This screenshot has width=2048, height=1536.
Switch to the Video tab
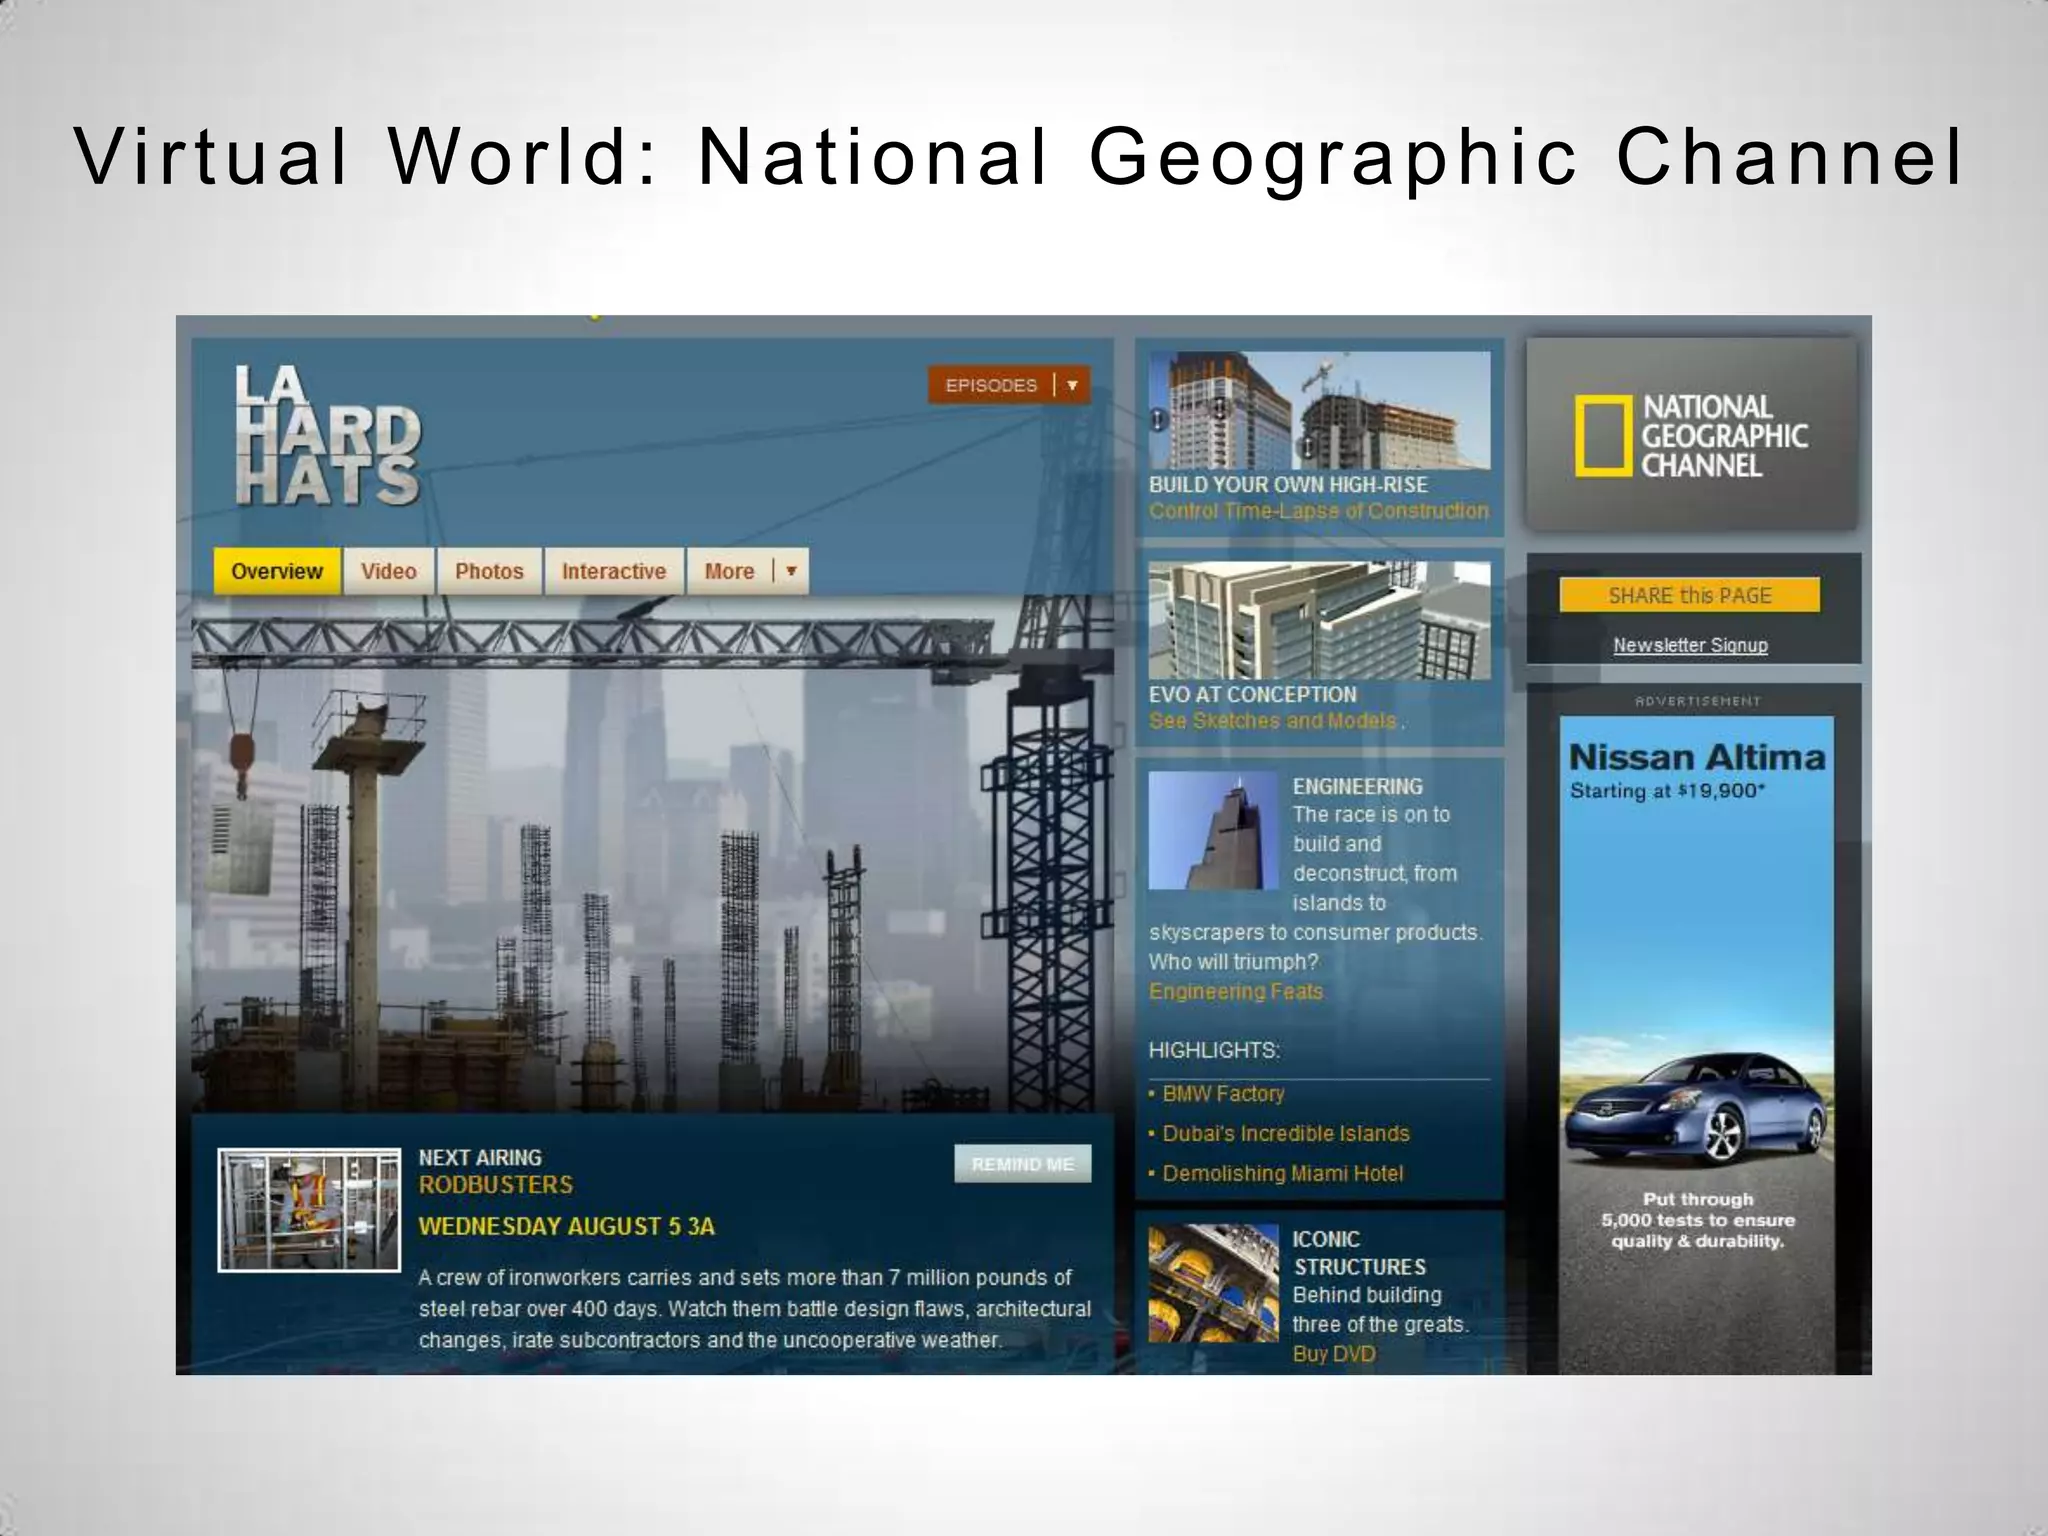(x=388, y=571)
